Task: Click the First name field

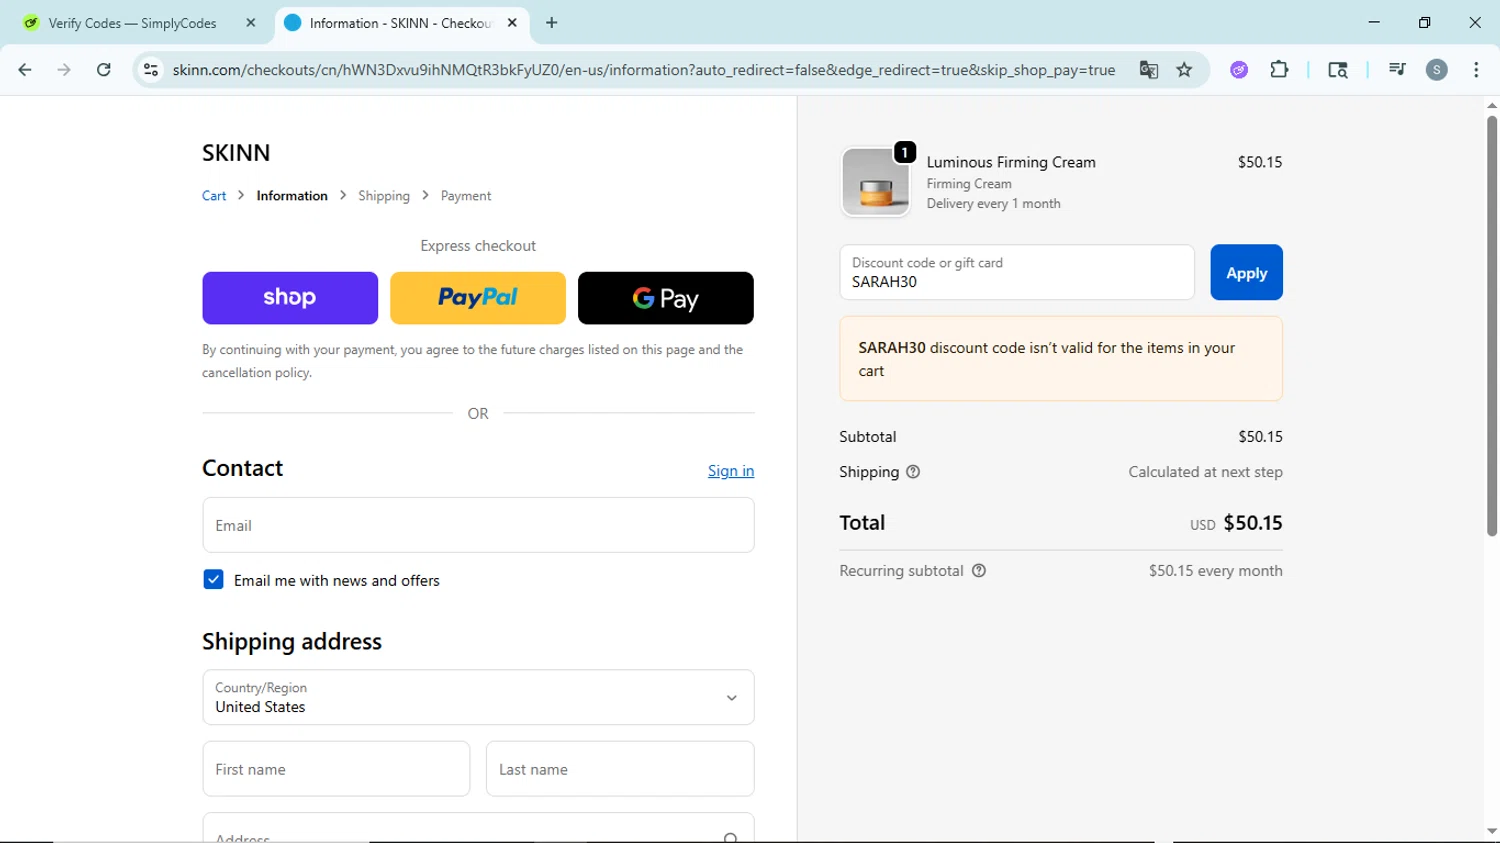Action: (x=336, y=769)
